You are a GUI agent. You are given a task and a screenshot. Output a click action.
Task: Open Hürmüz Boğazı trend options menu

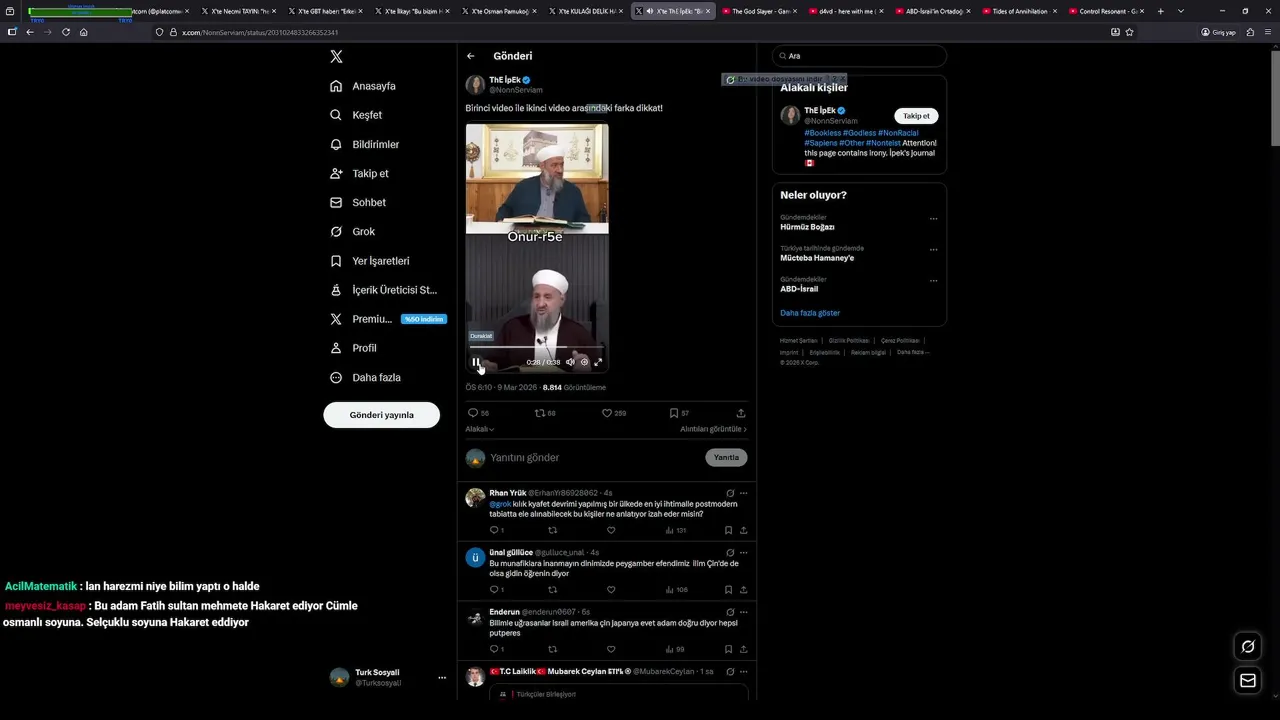[x=933, y=219]
